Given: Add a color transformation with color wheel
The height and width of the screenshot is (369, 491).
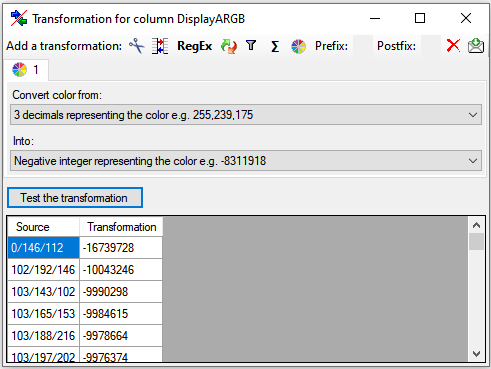Looking at the screenshot, I should [x=298, y=46].
